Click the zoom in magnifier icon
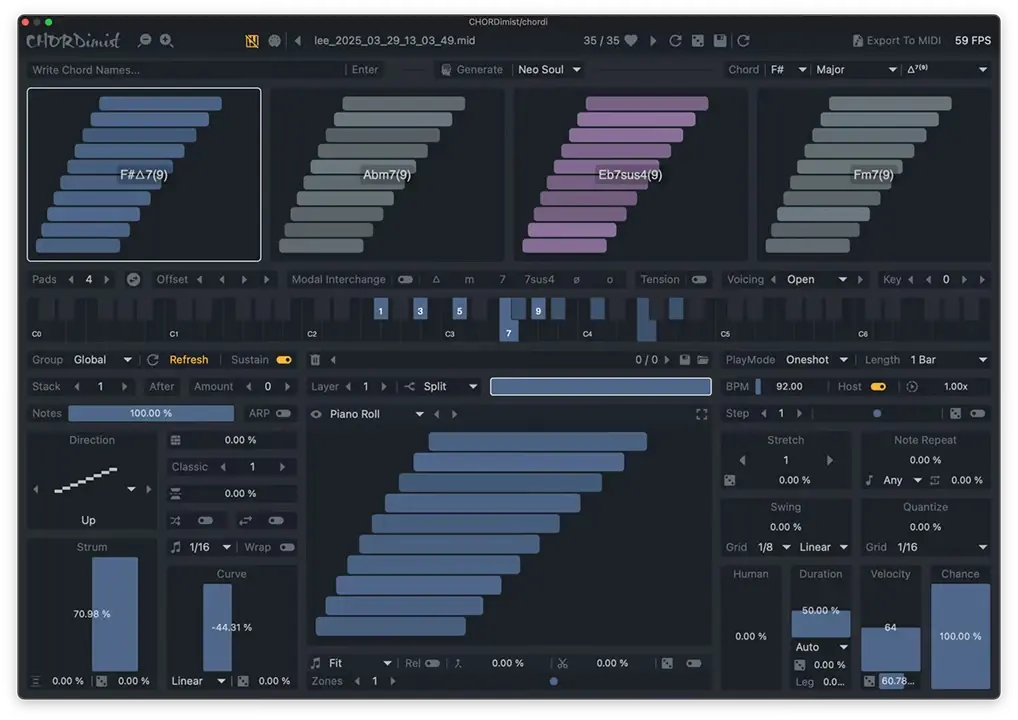 point(167,41)
